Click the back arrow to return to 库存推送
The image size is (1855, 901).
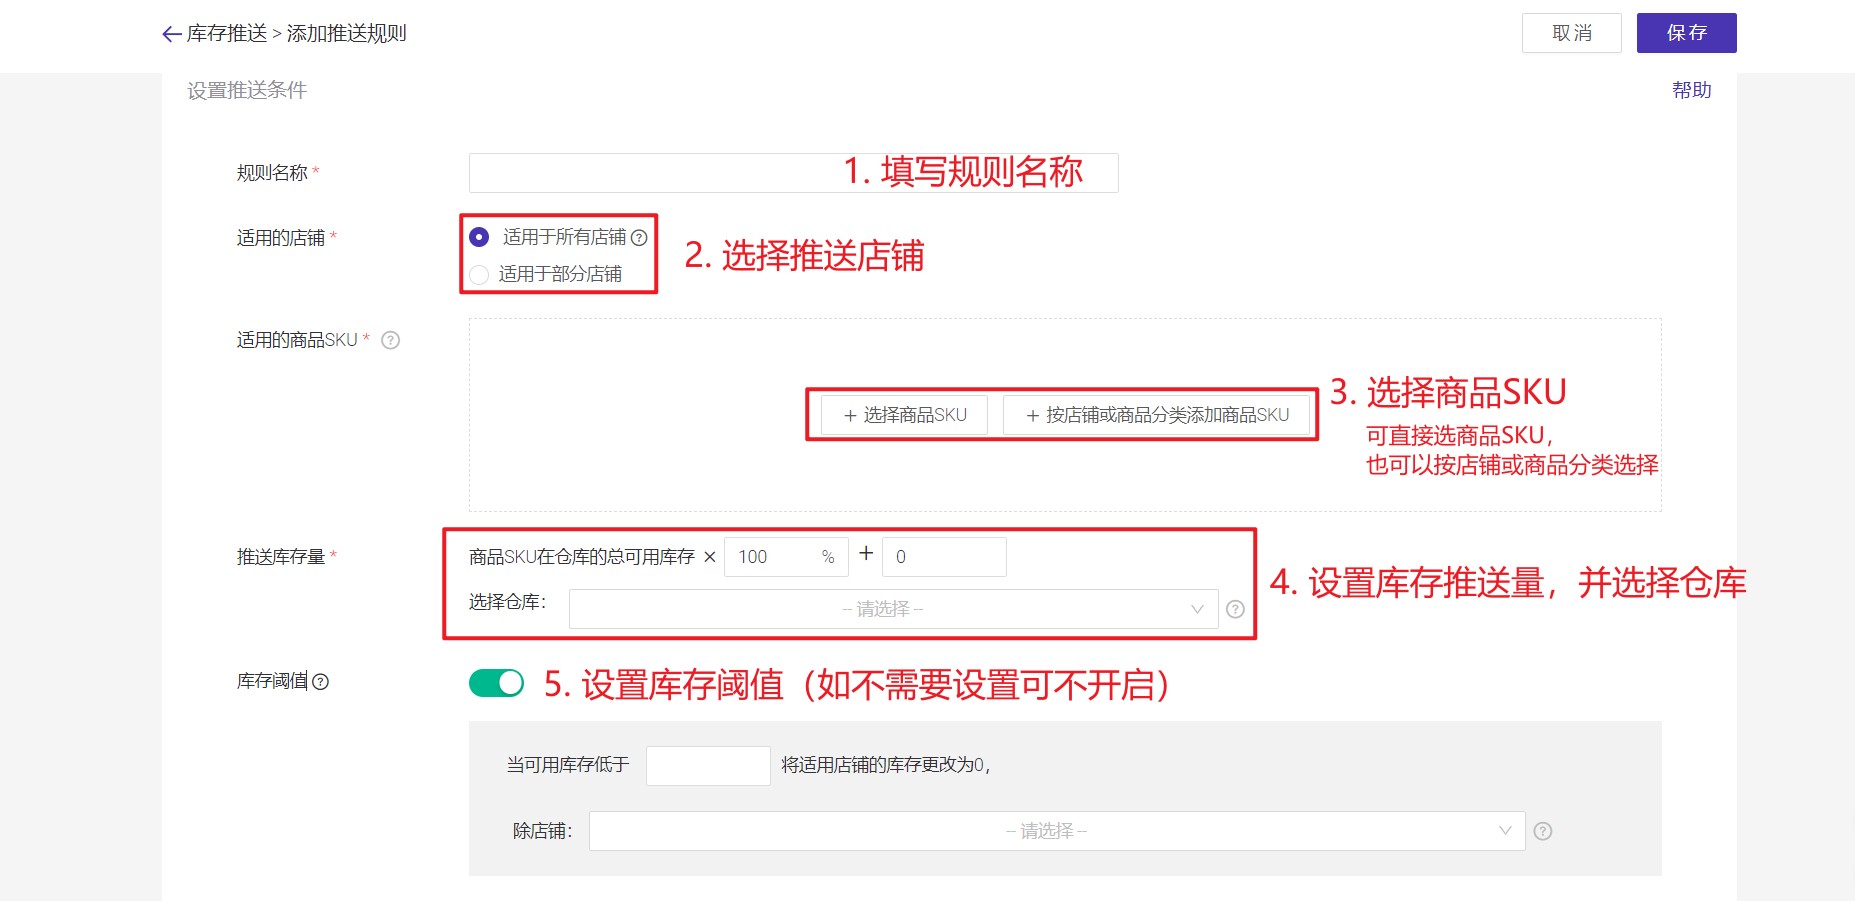click(x=170, y=33)
